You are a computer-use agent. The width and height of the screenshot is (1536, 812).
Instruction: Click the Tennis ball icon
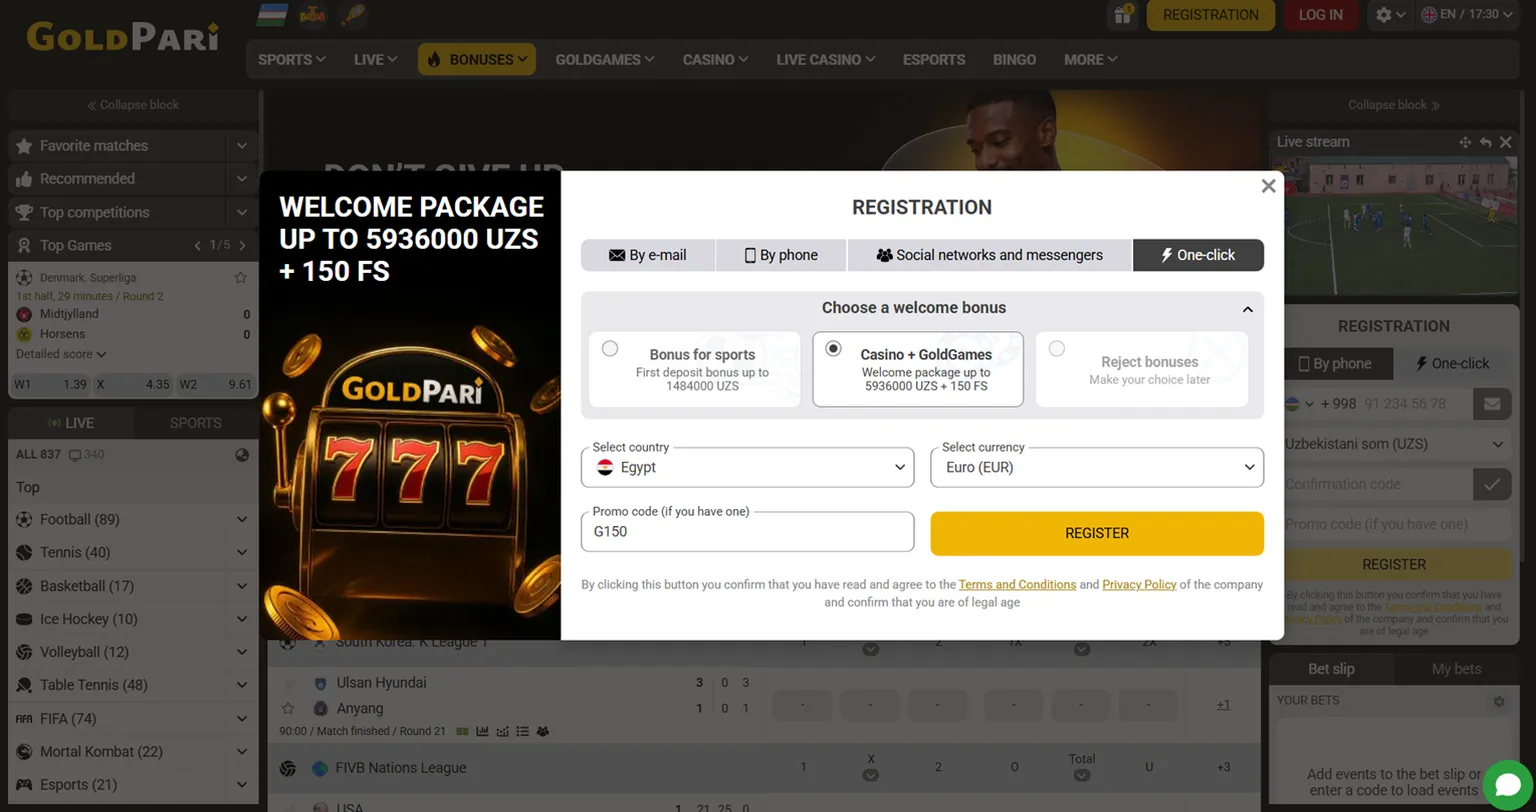(x=24, y=553)
